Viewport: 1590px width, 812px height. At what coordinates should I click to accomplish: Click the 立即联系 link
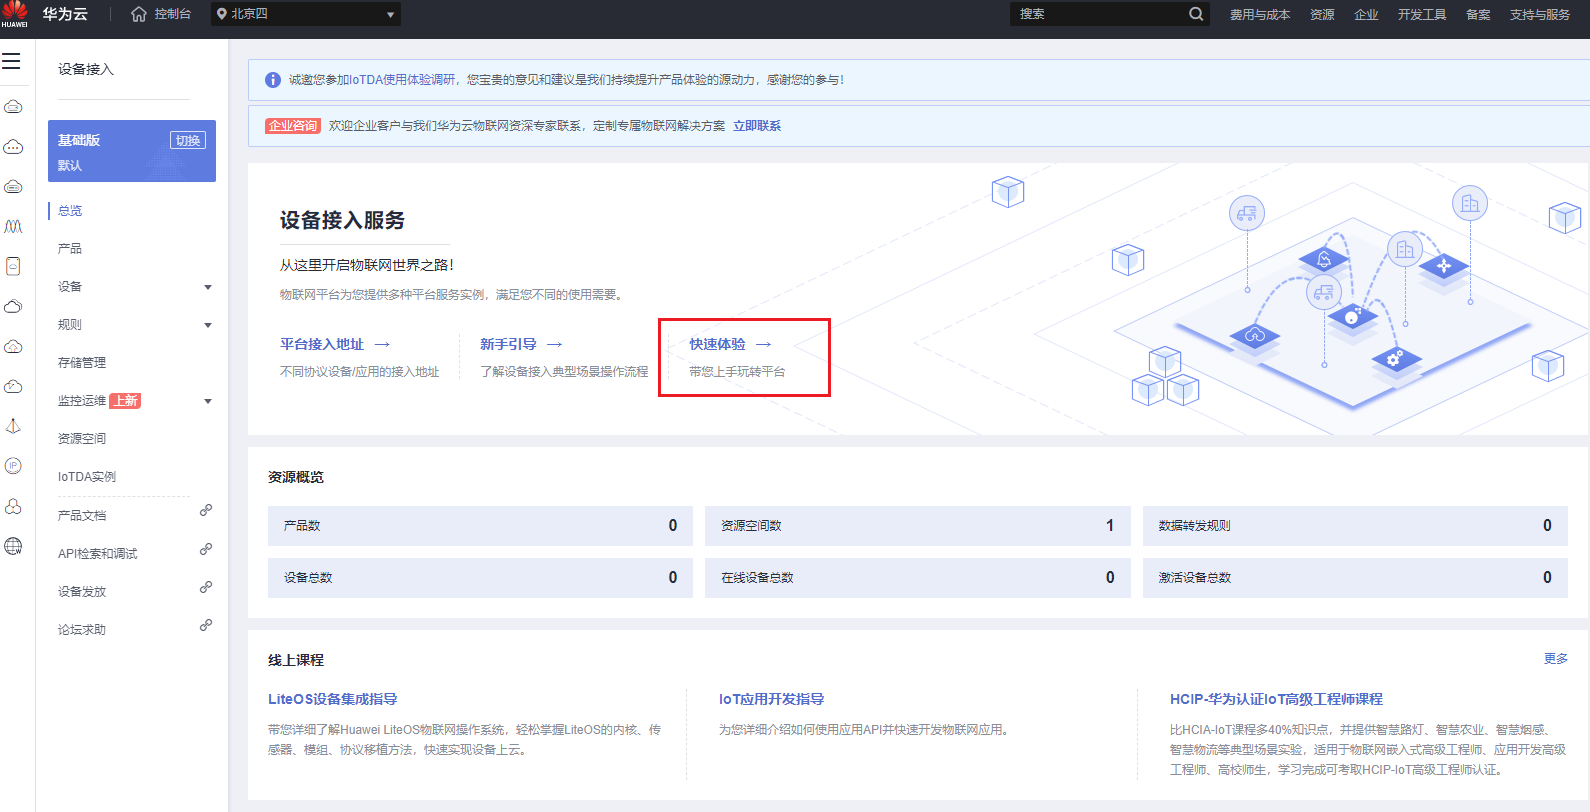pyautogui.click(x=757, y=126)
